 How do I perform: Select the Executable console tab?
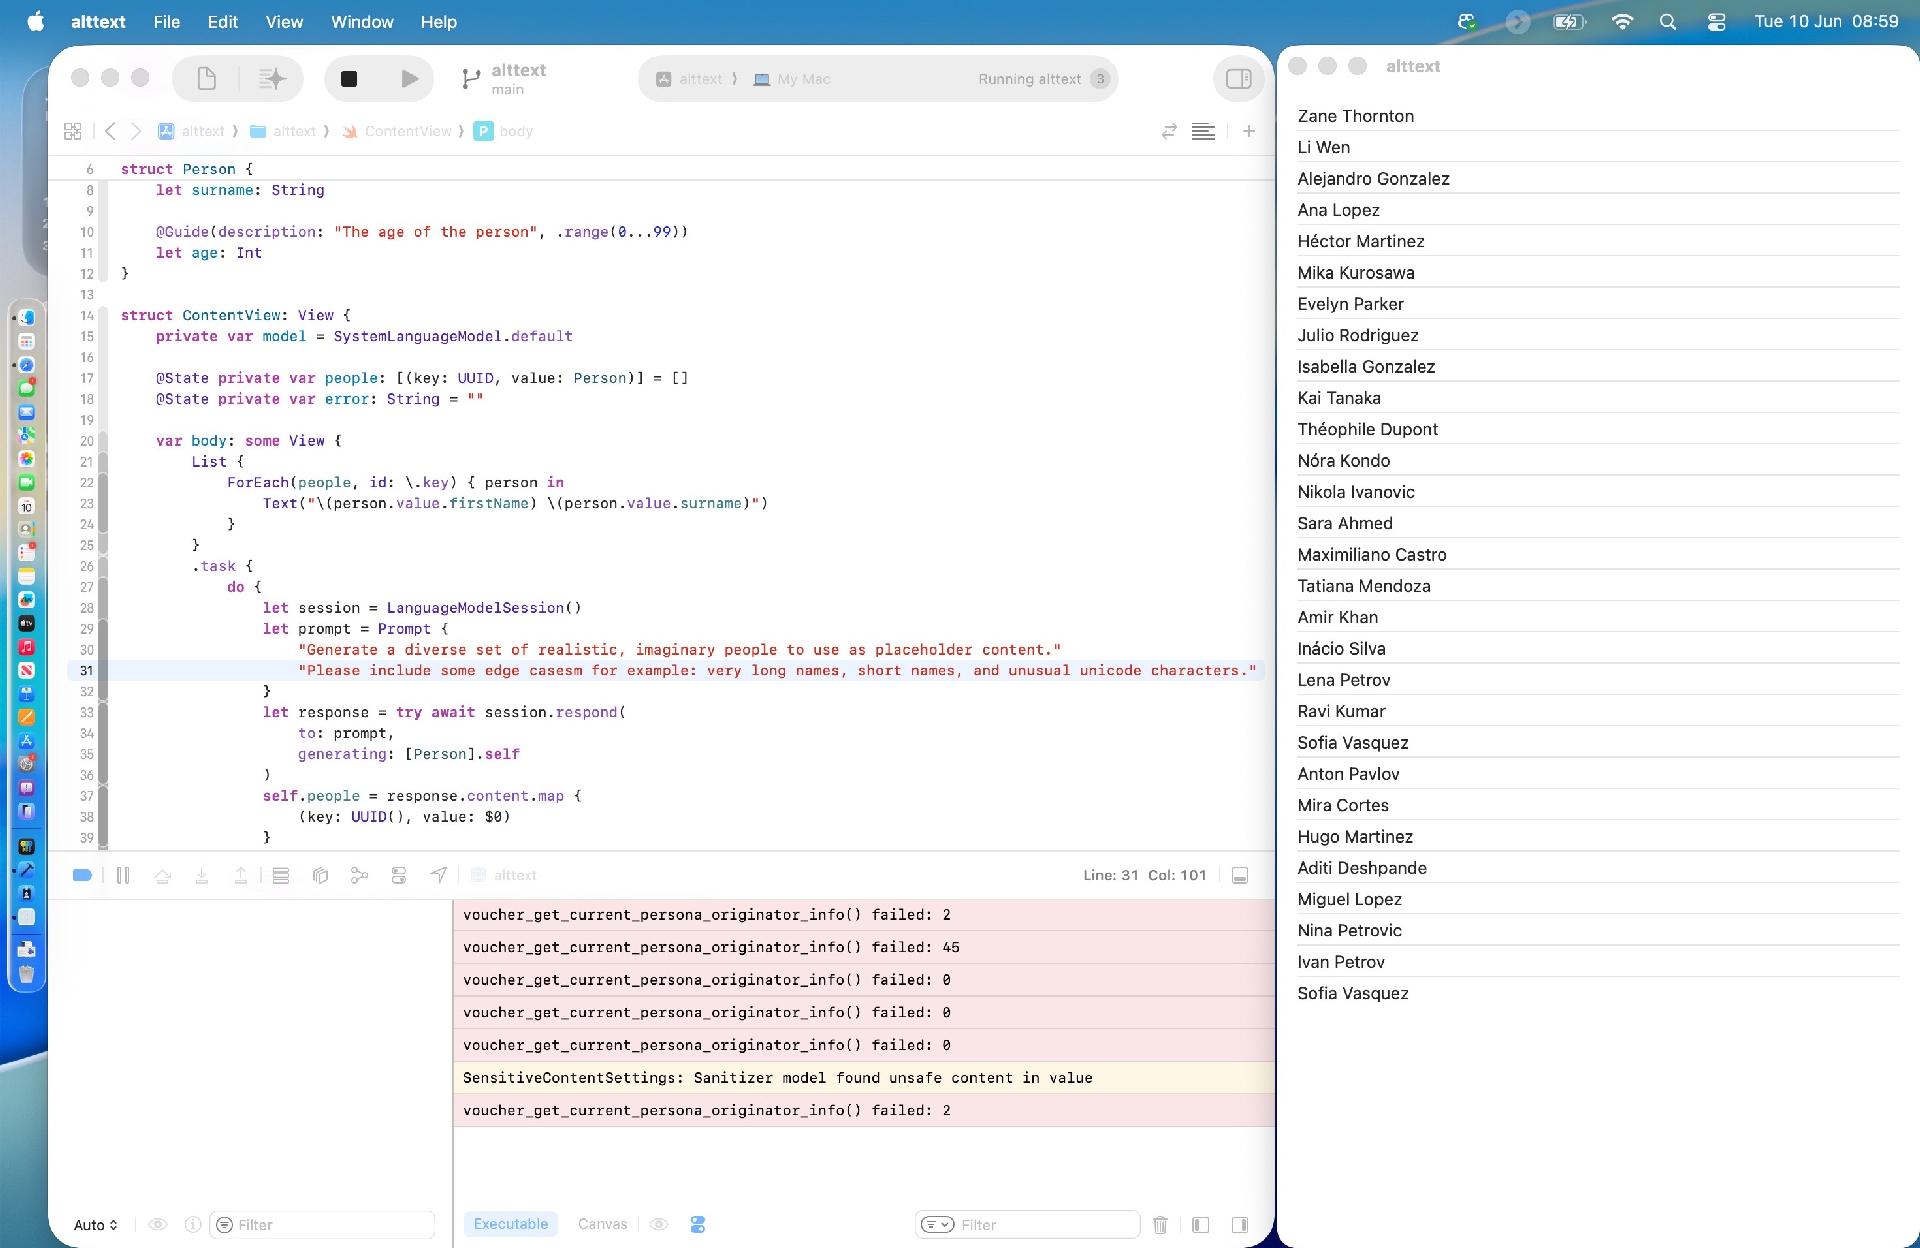coord(510,1224)
